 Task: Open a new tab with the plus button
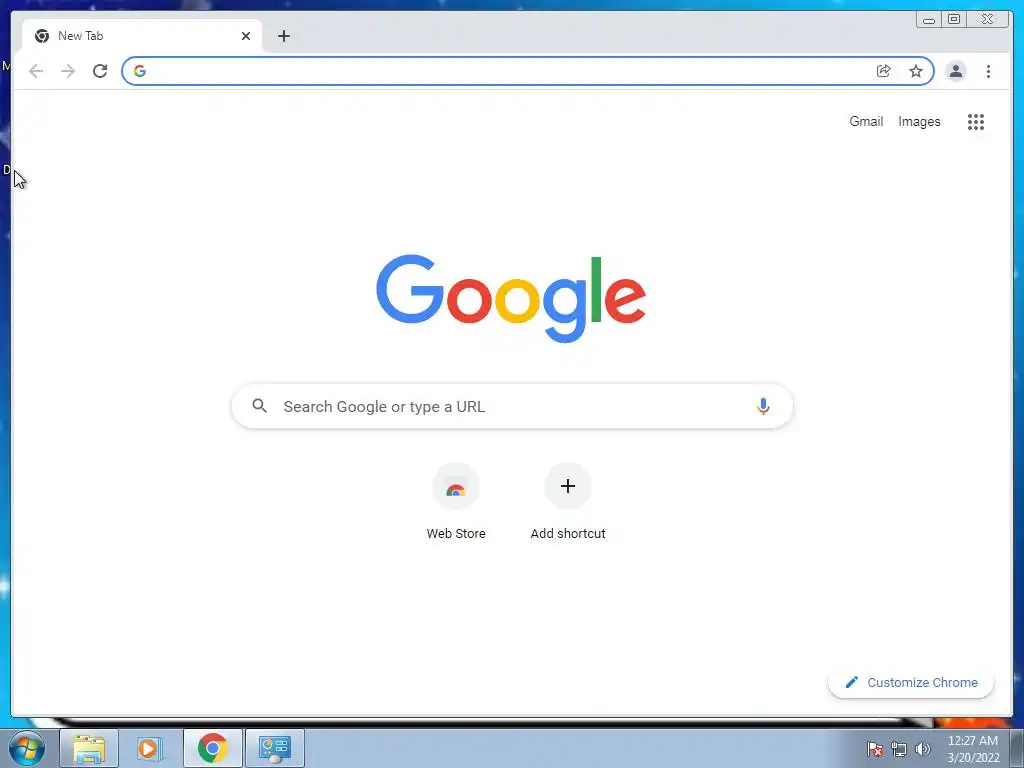(283, 36)
